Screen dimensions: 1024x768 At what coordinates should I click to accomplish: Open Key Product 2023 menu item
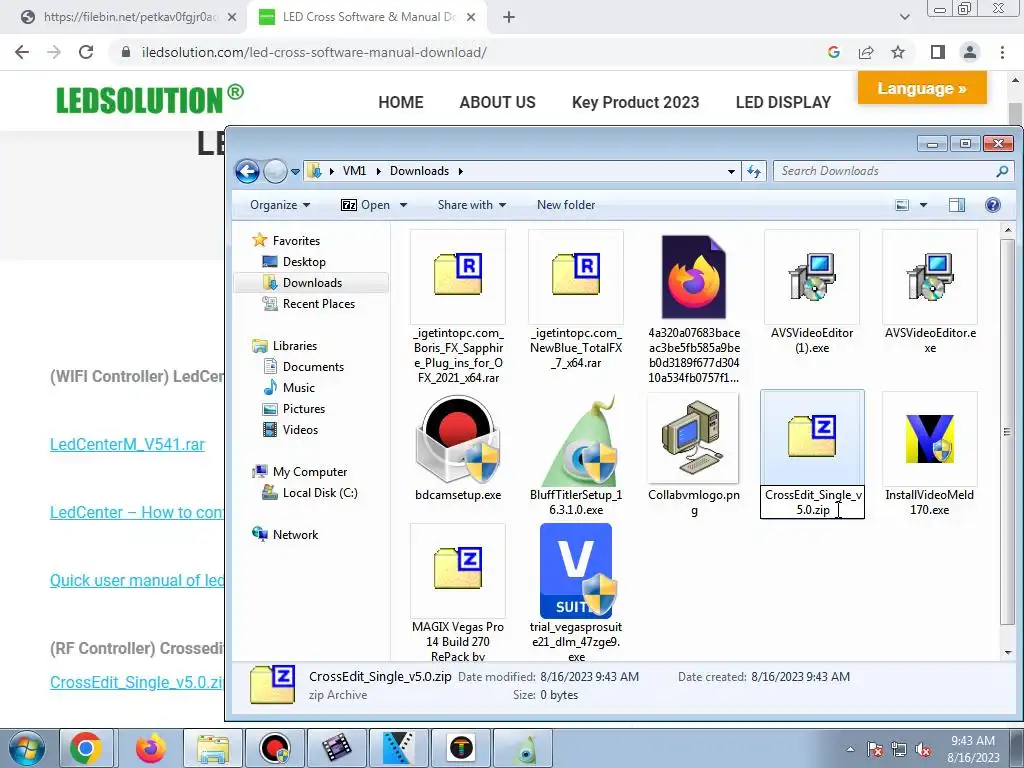[635, 103]
